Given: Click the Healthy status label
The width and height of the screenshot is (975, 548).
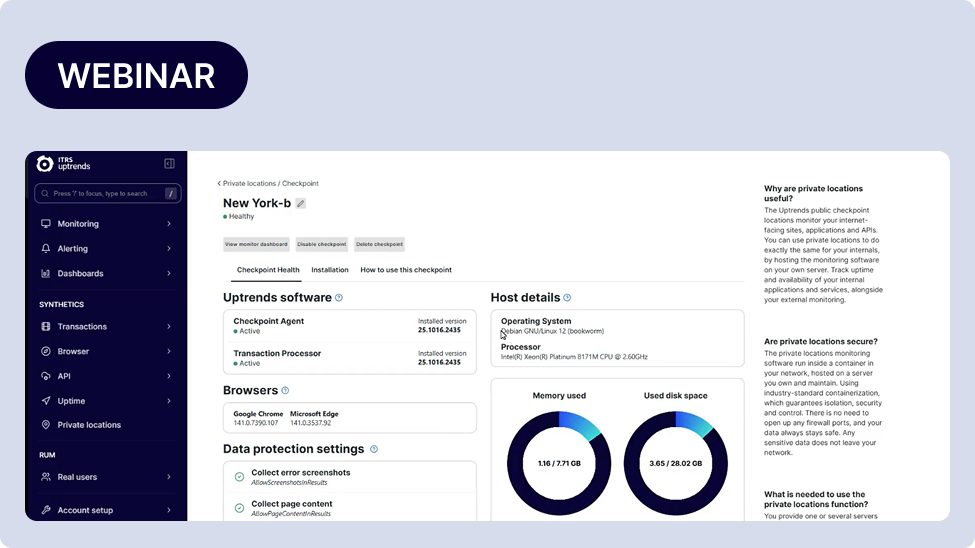Looking at the screenshot, I should coord(239,216).
